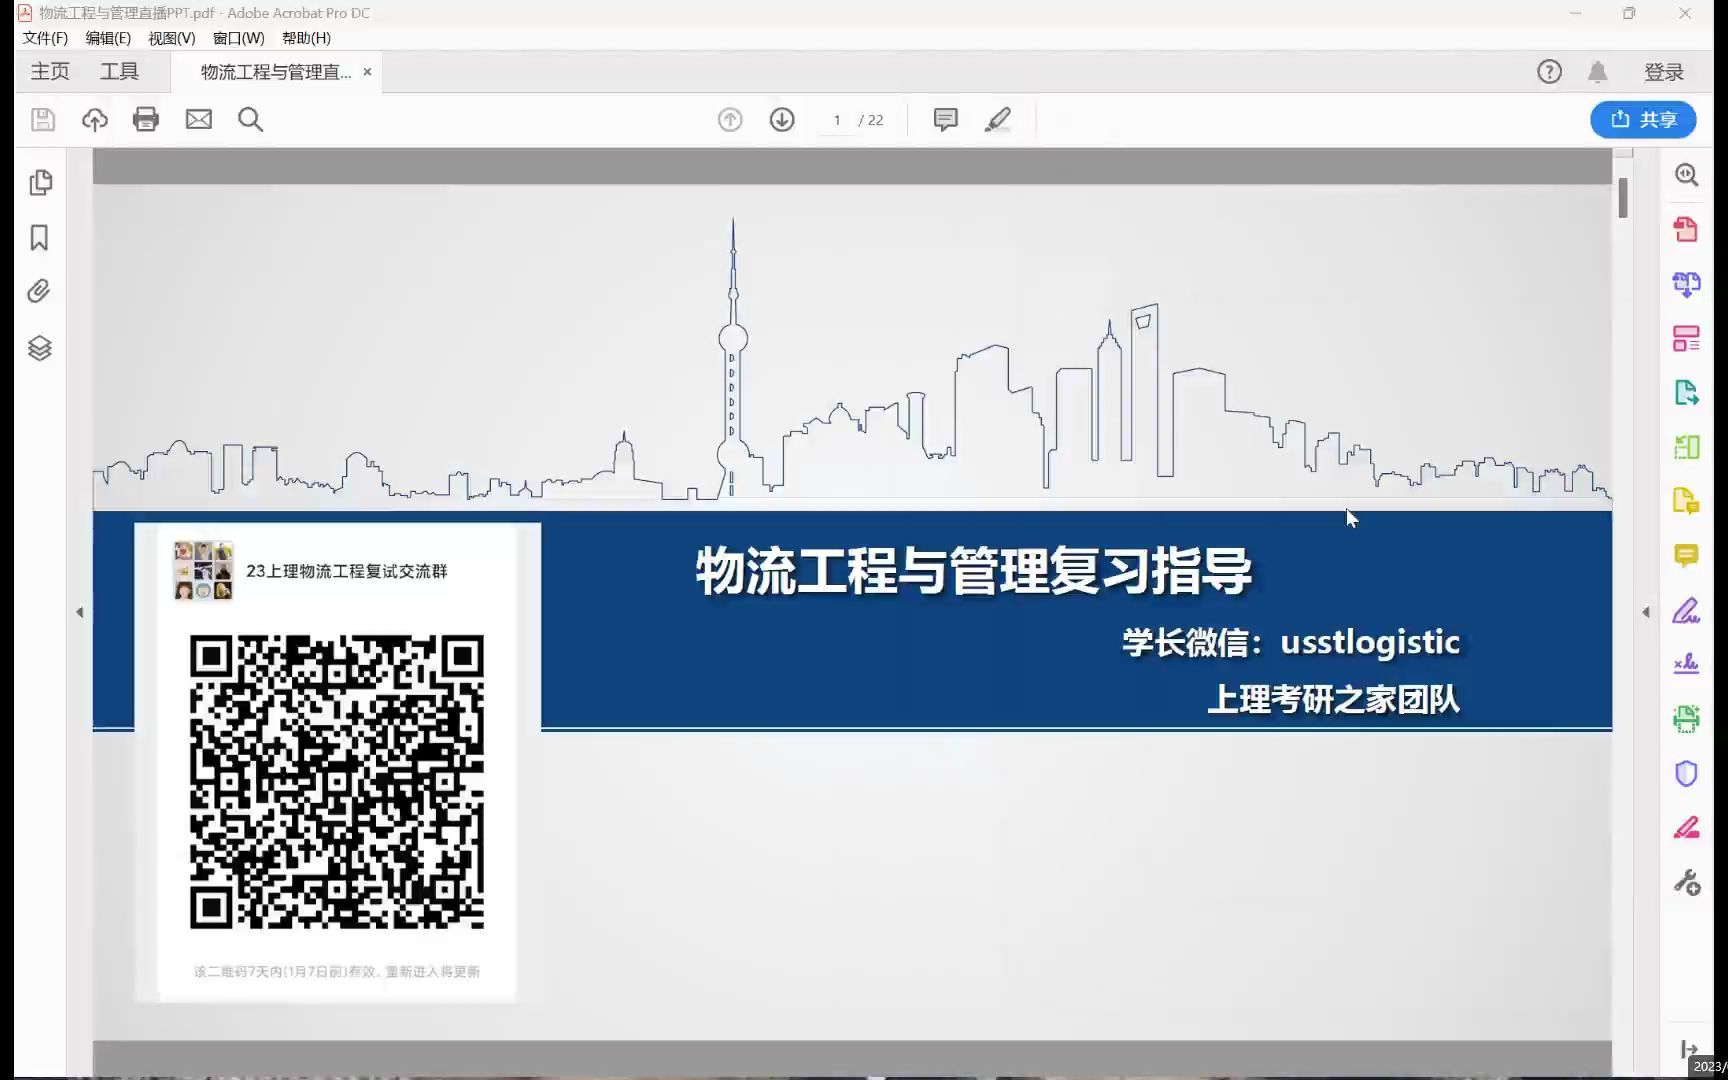Click the 登录 sign-in link
The image size is (1728, 1080).
(1664, 72)
